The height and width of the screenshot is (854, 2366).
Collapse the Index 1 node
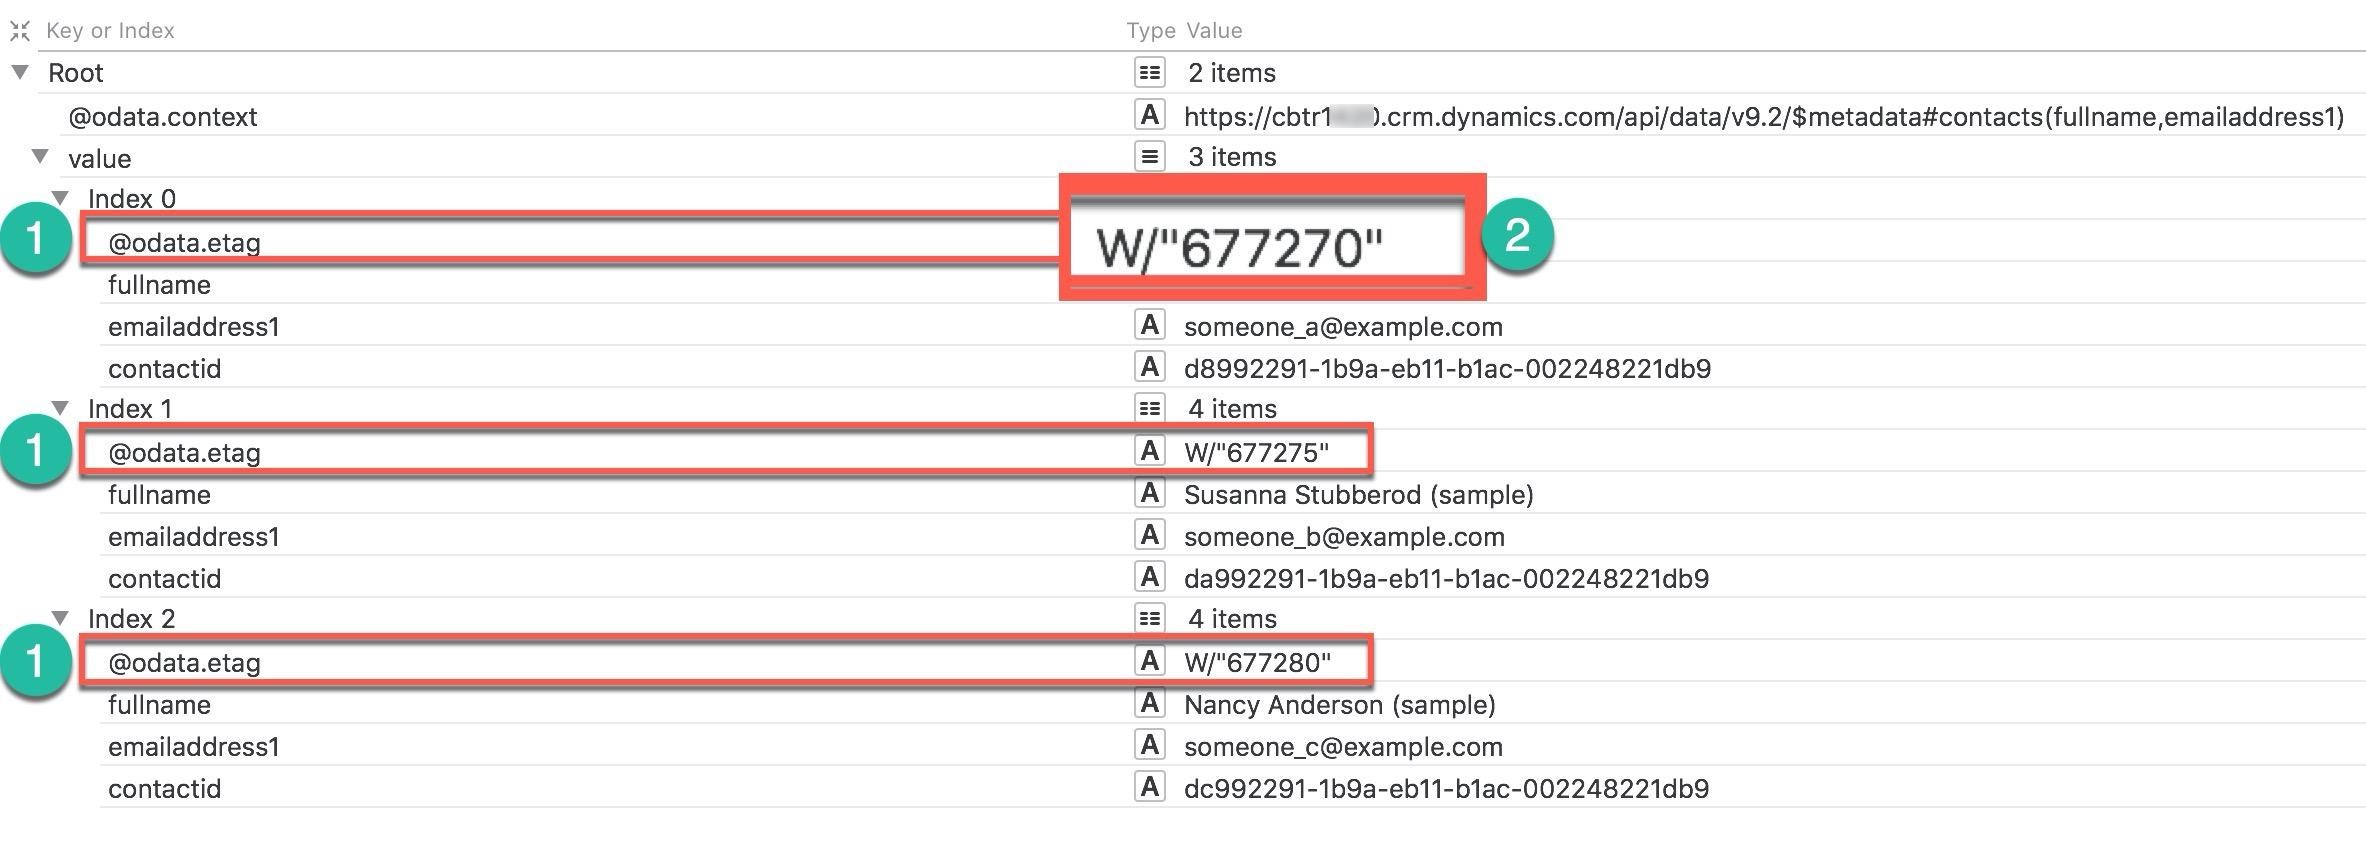[x=60, y=408]
